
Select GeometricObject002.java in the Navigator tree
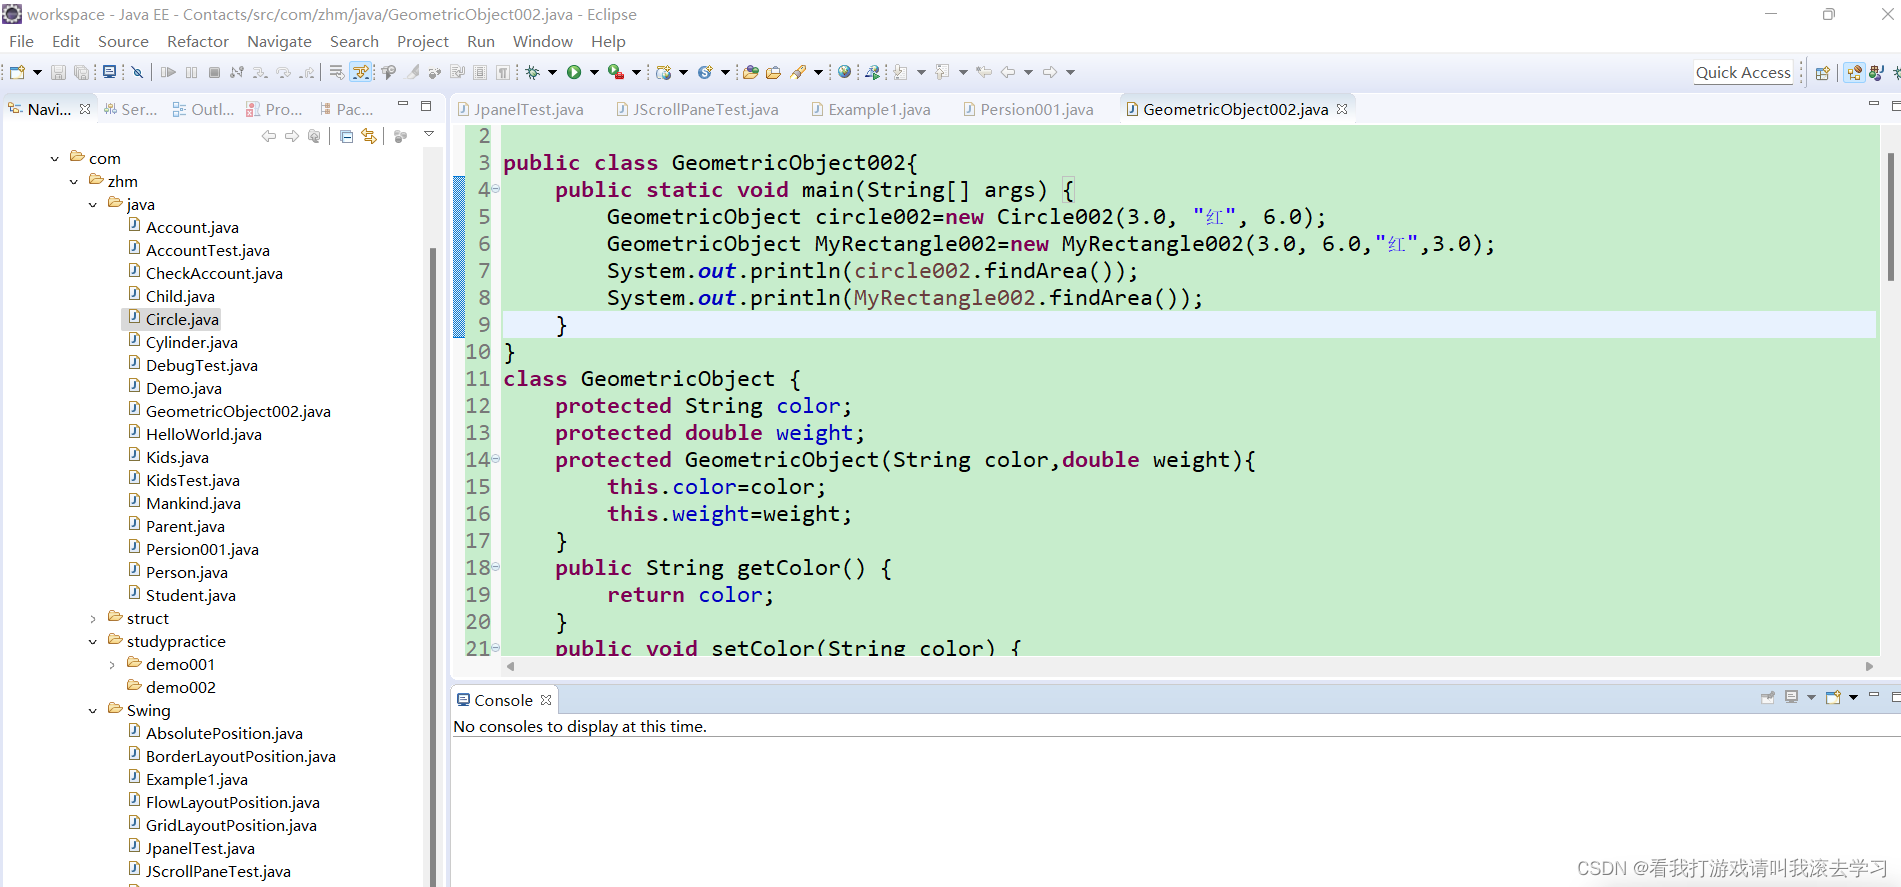238,411
